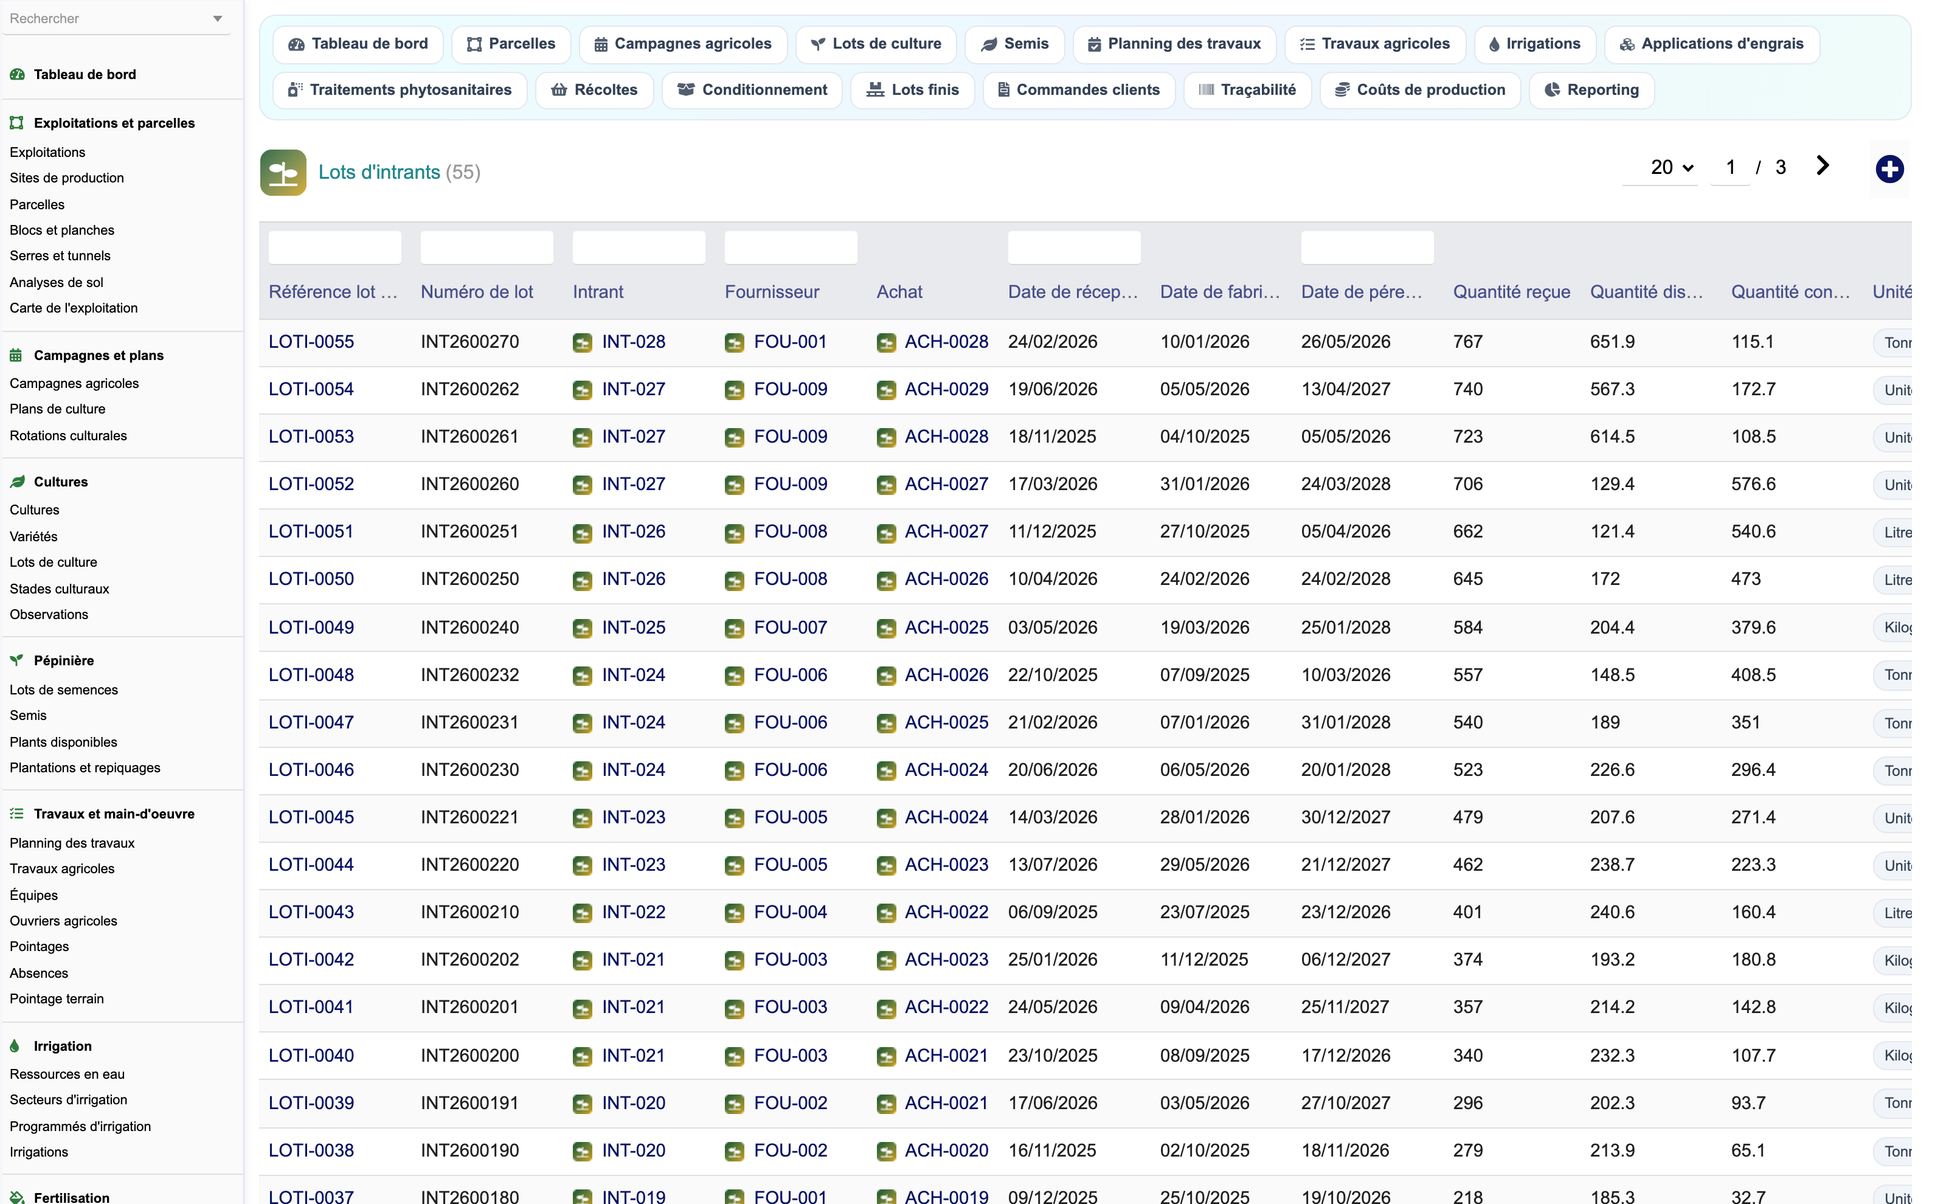Go to next page with chevron arrow

tap(1822, 166)
